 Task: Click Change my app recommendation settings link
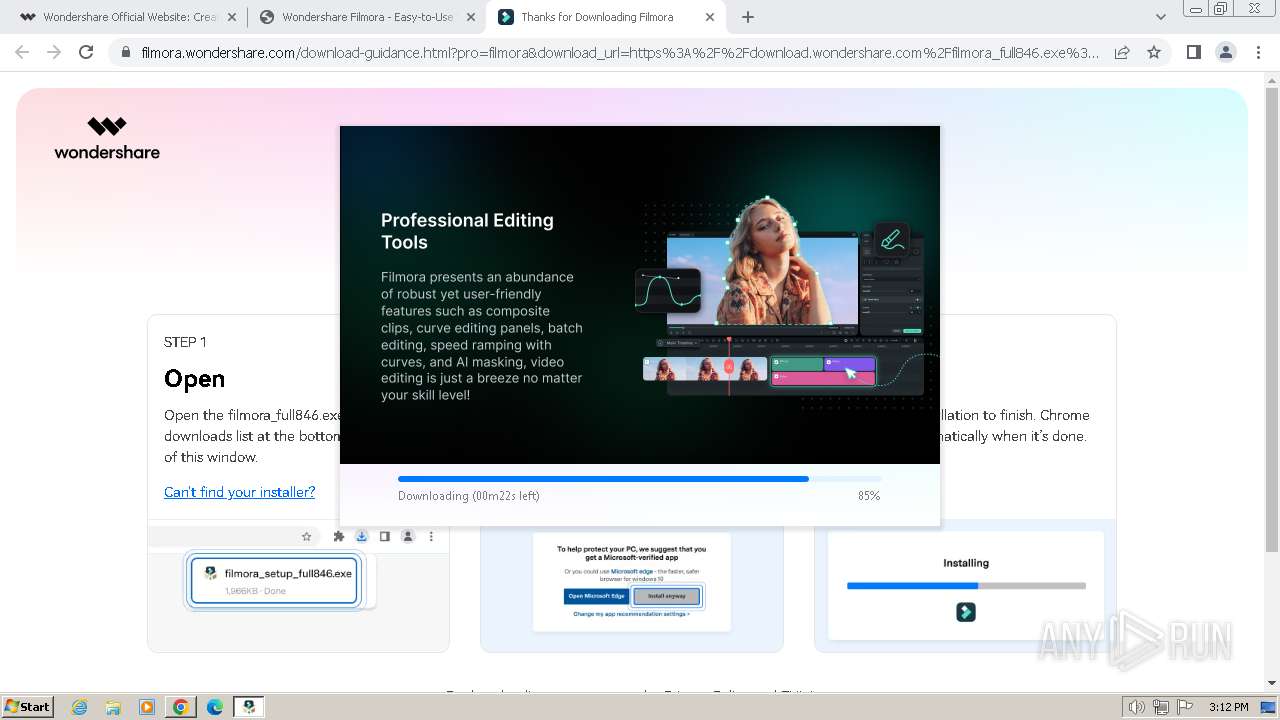[631, 614]
